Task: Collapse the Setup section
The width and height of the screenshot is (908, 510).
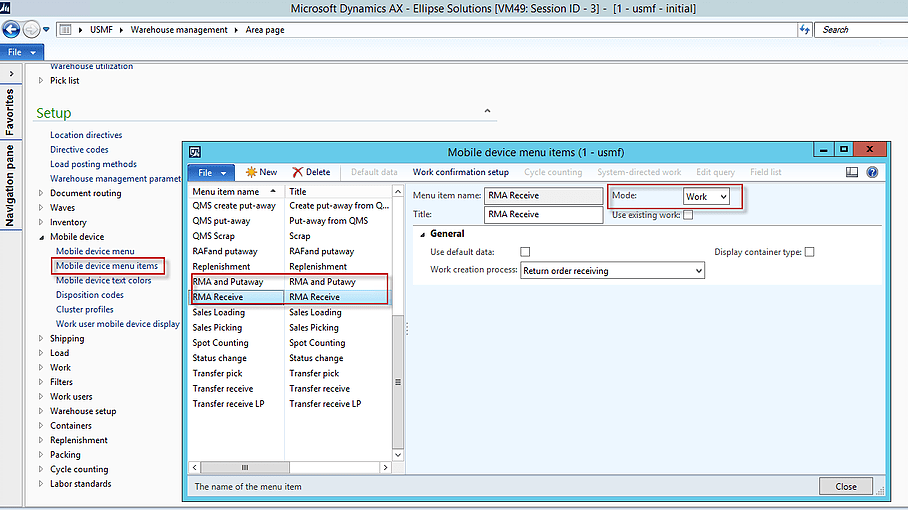Action: tap(487, 111)
